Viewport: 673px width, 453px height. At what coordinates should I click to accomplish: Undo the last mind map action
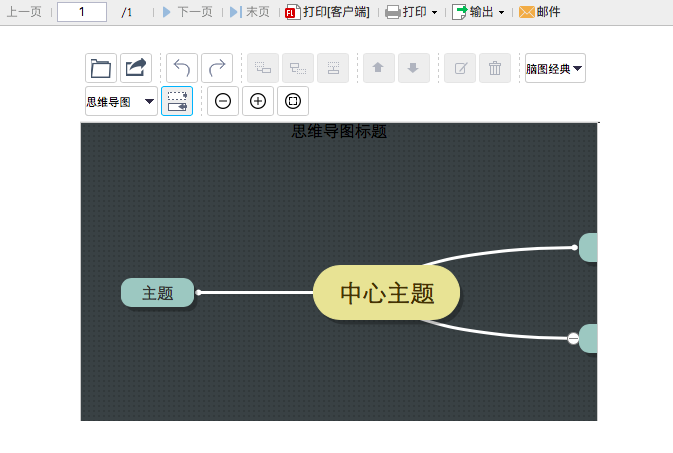pyautogui.click(x=182, y=68)
